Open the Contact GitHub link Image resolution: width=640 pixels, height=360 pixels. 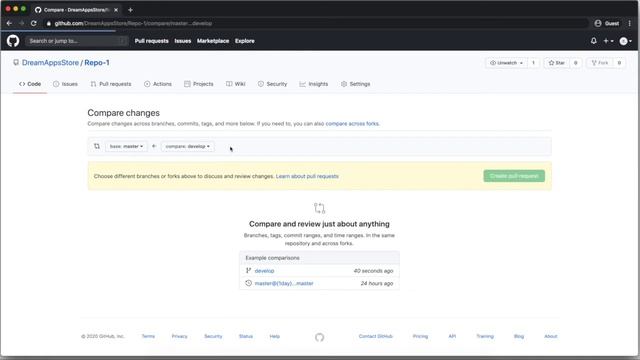(376, 336)
